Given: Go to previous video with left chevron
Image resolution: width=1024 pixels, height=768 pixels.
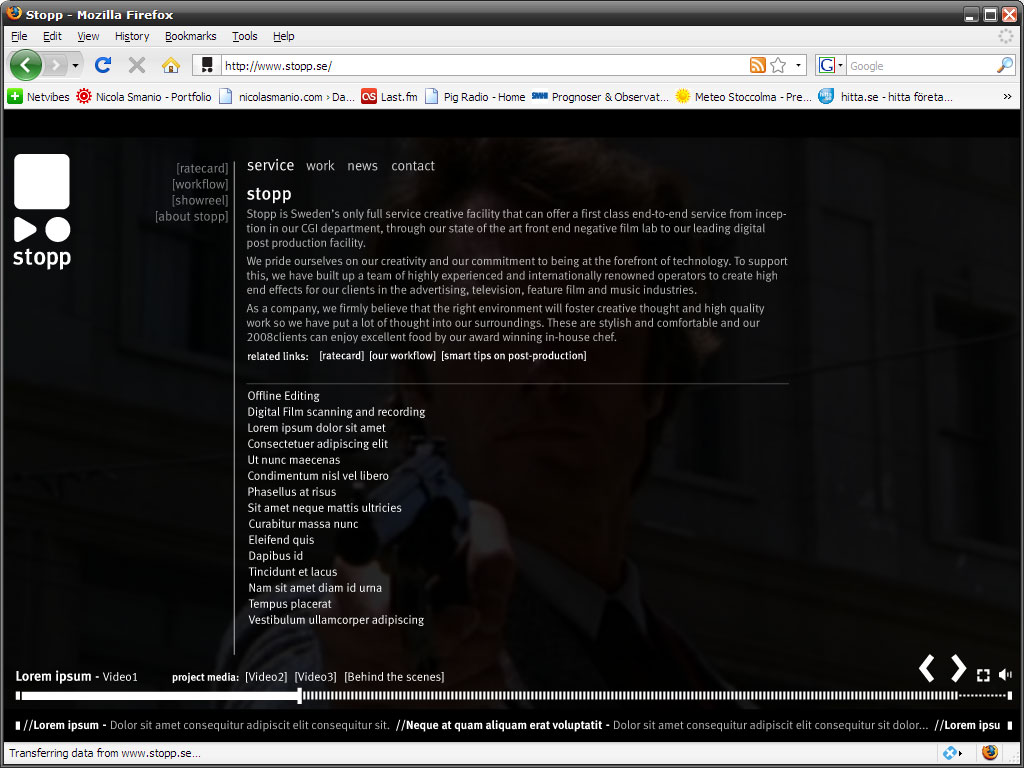Looking at the screenshot, I should point(927,669).
